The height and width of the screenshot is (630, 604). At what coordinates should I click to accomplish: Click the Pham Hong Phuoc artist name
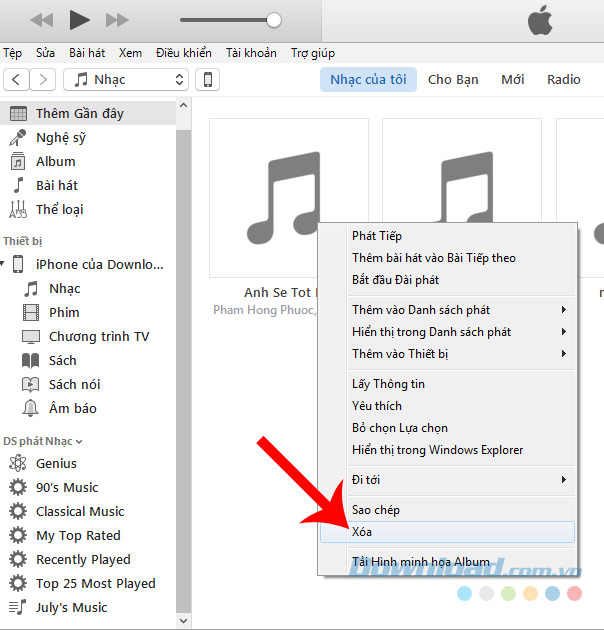pyautogui.click(x=264, y=310)
